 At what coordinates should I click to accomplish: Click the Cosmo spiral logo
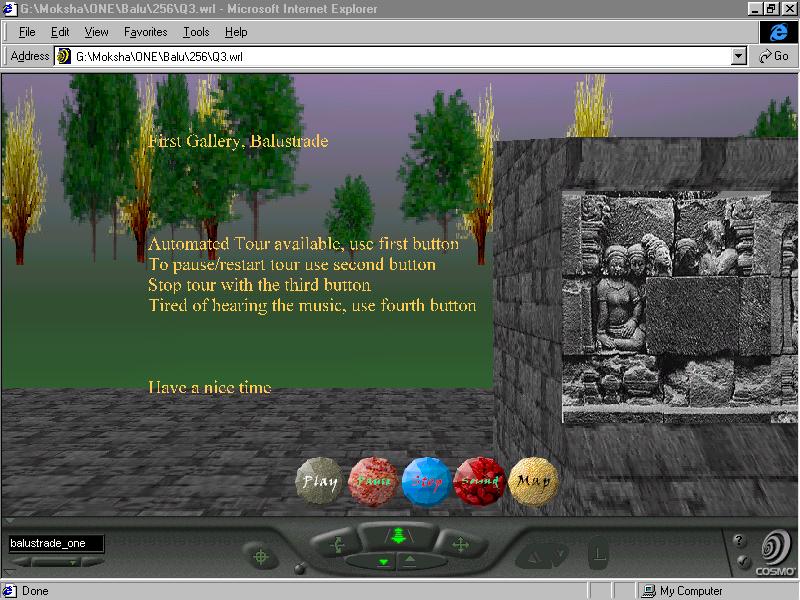click(774, 549)
